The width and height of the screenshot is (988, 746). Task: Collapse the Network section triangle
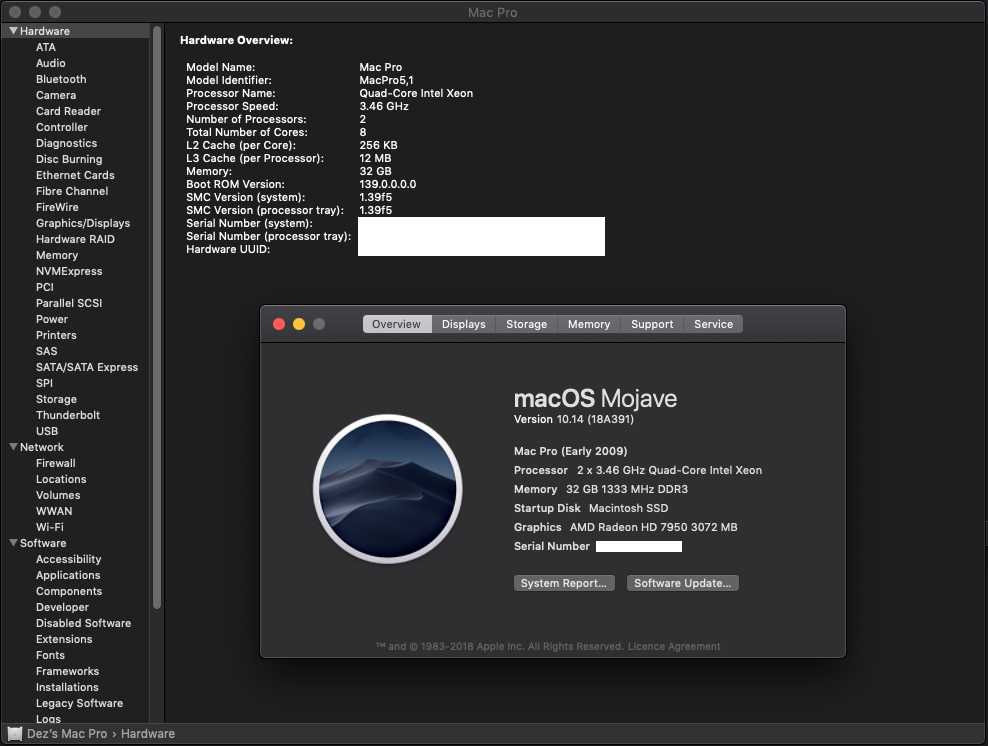pos(13,447)
